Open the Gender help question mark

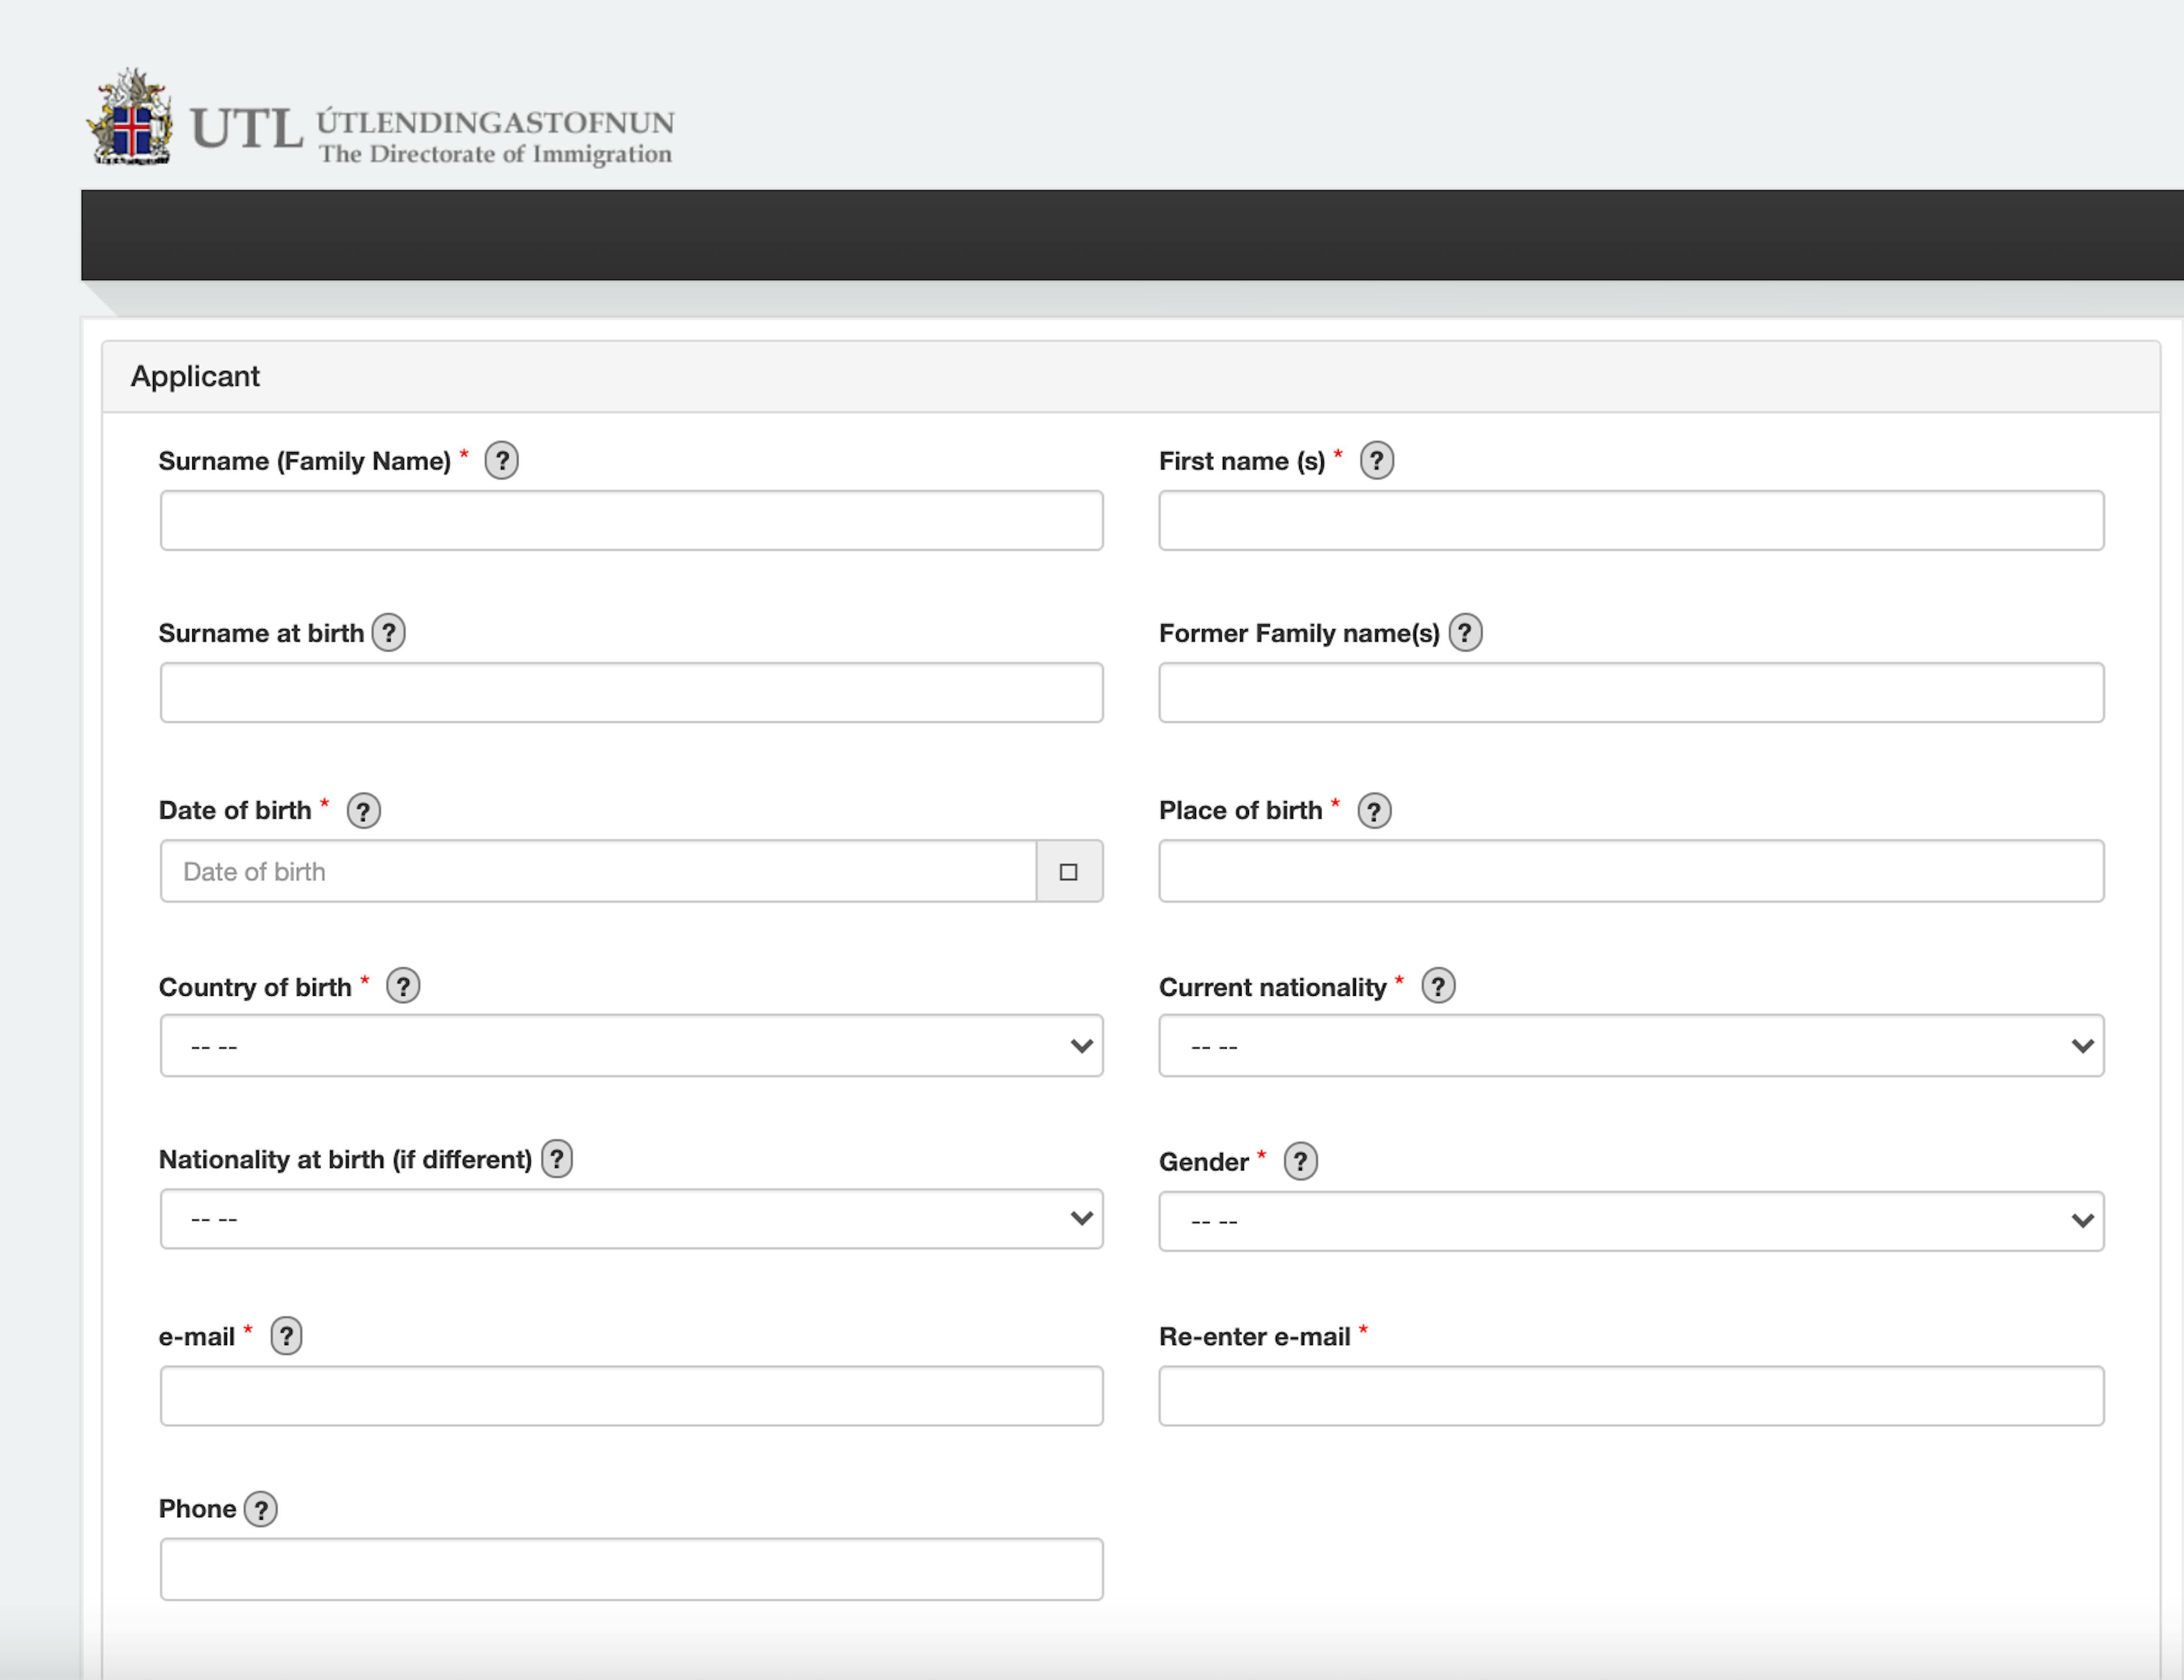coord(1300,1162)
